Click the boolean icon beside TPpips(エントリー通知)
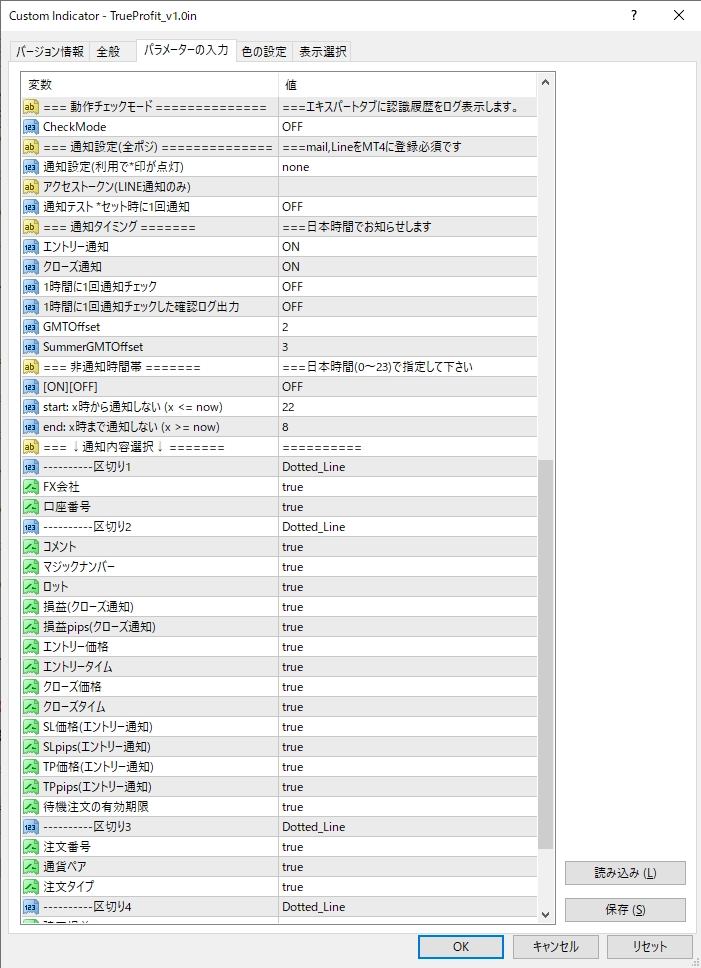Screen dimensions: 701x968 pos(31,787)
